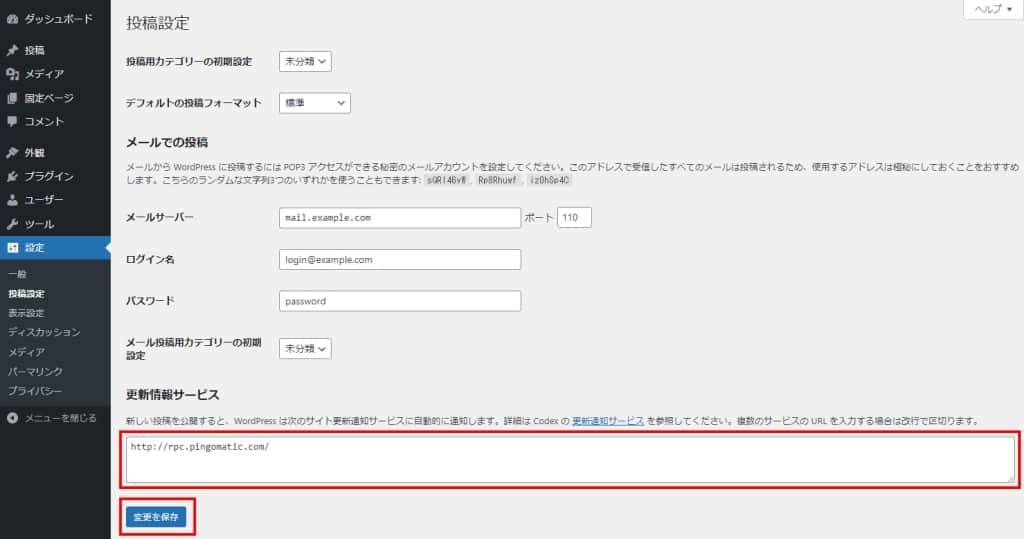Screen dimensions: 1024x539
Task: Click the メールサーバー input field
Action: [400, 218]
